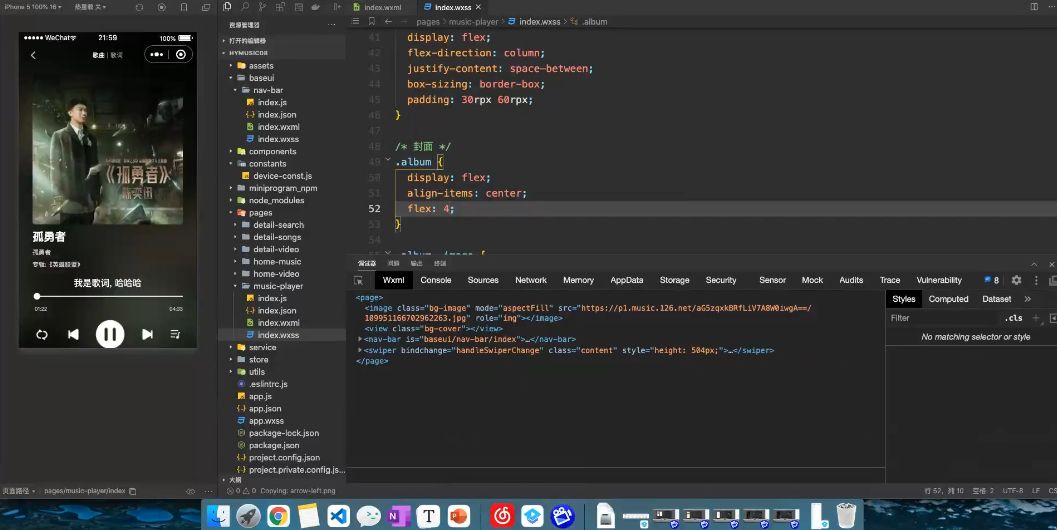Open the playlist icon in the player
Viewport: 1057px width, 530px height.
click(x=176, y=334)
